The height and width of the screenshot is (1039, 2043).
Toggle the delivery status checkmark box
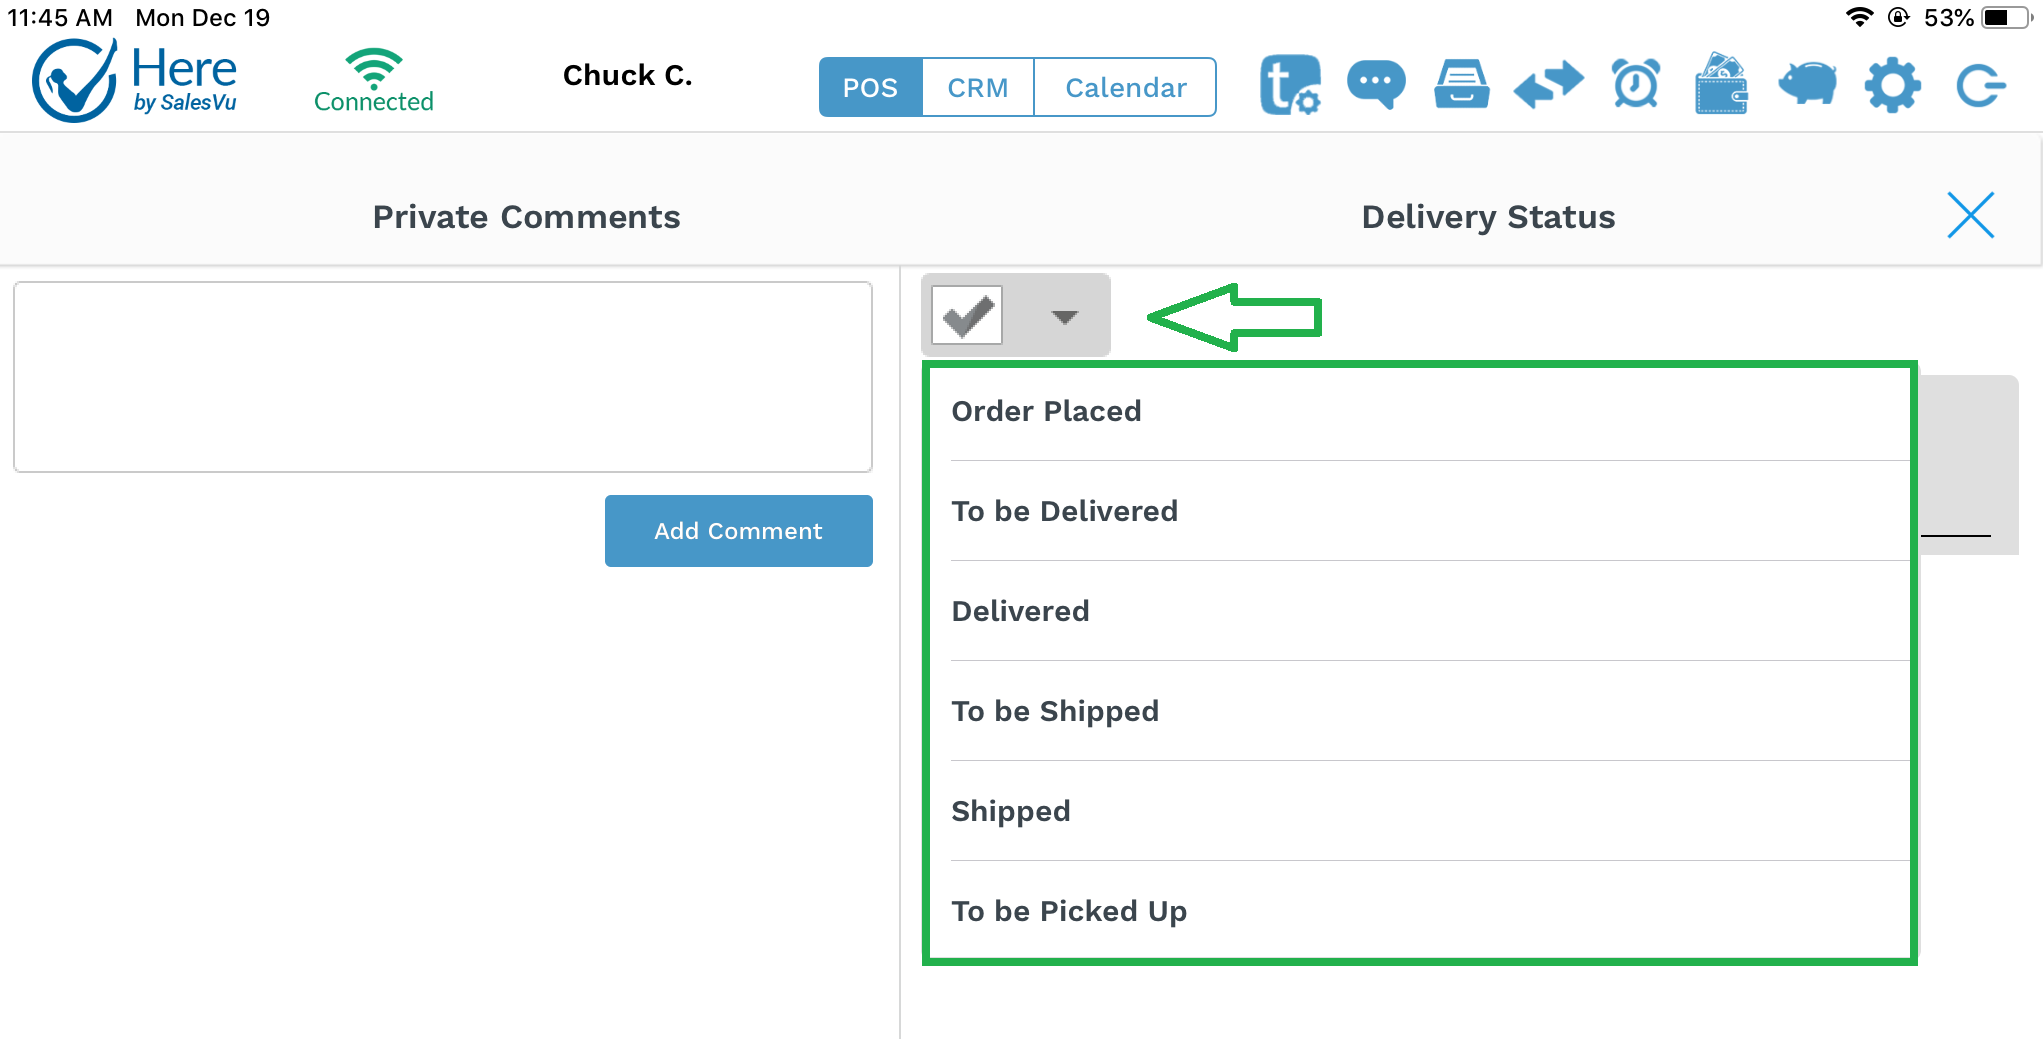coord(967,316)
